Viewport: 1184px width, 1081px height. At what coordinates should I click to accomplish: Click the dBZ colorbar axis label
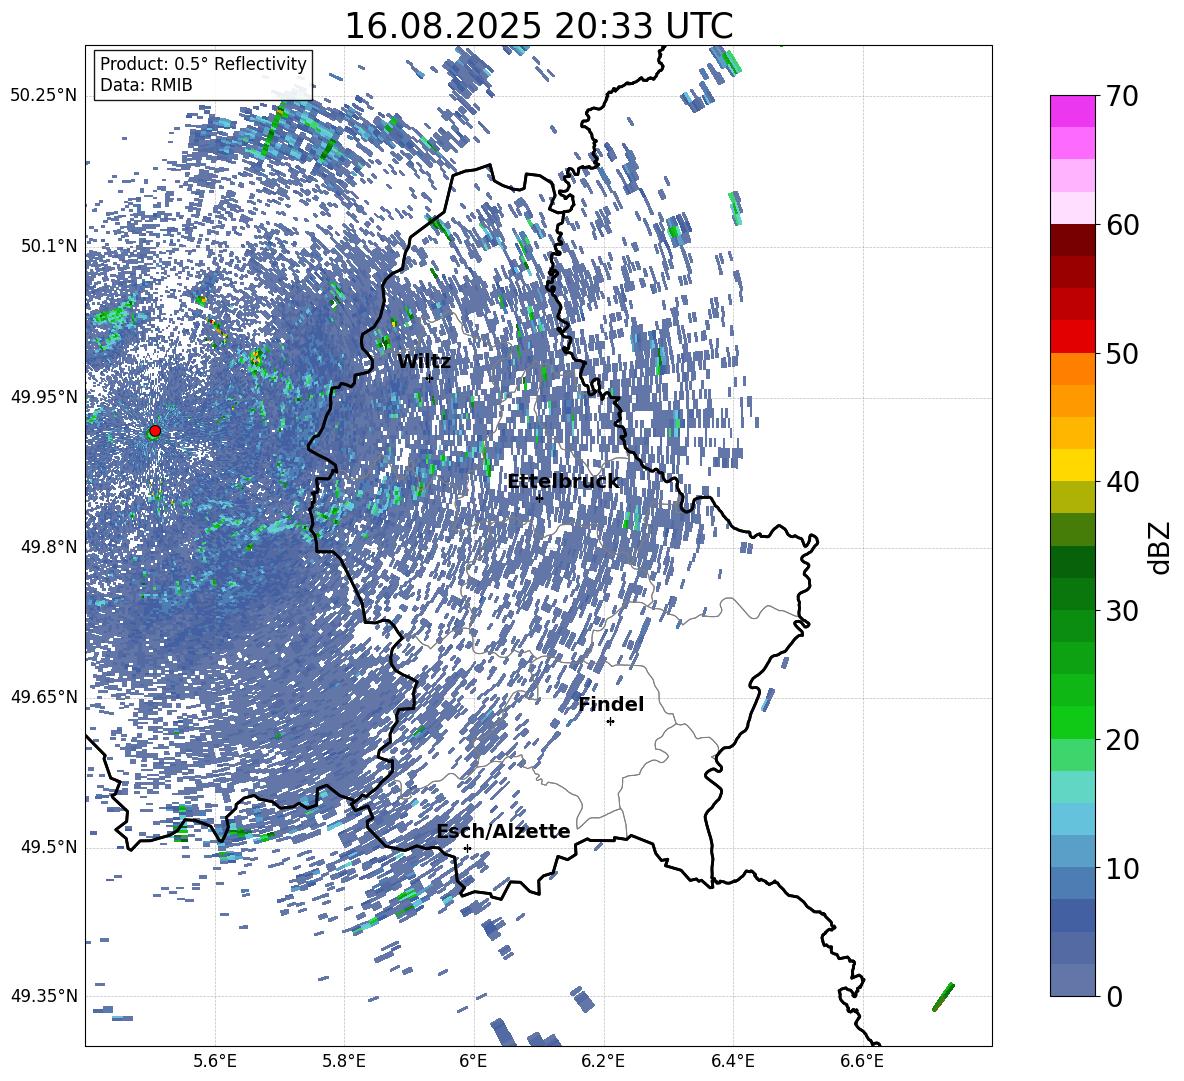click(x=1161, y=547)
